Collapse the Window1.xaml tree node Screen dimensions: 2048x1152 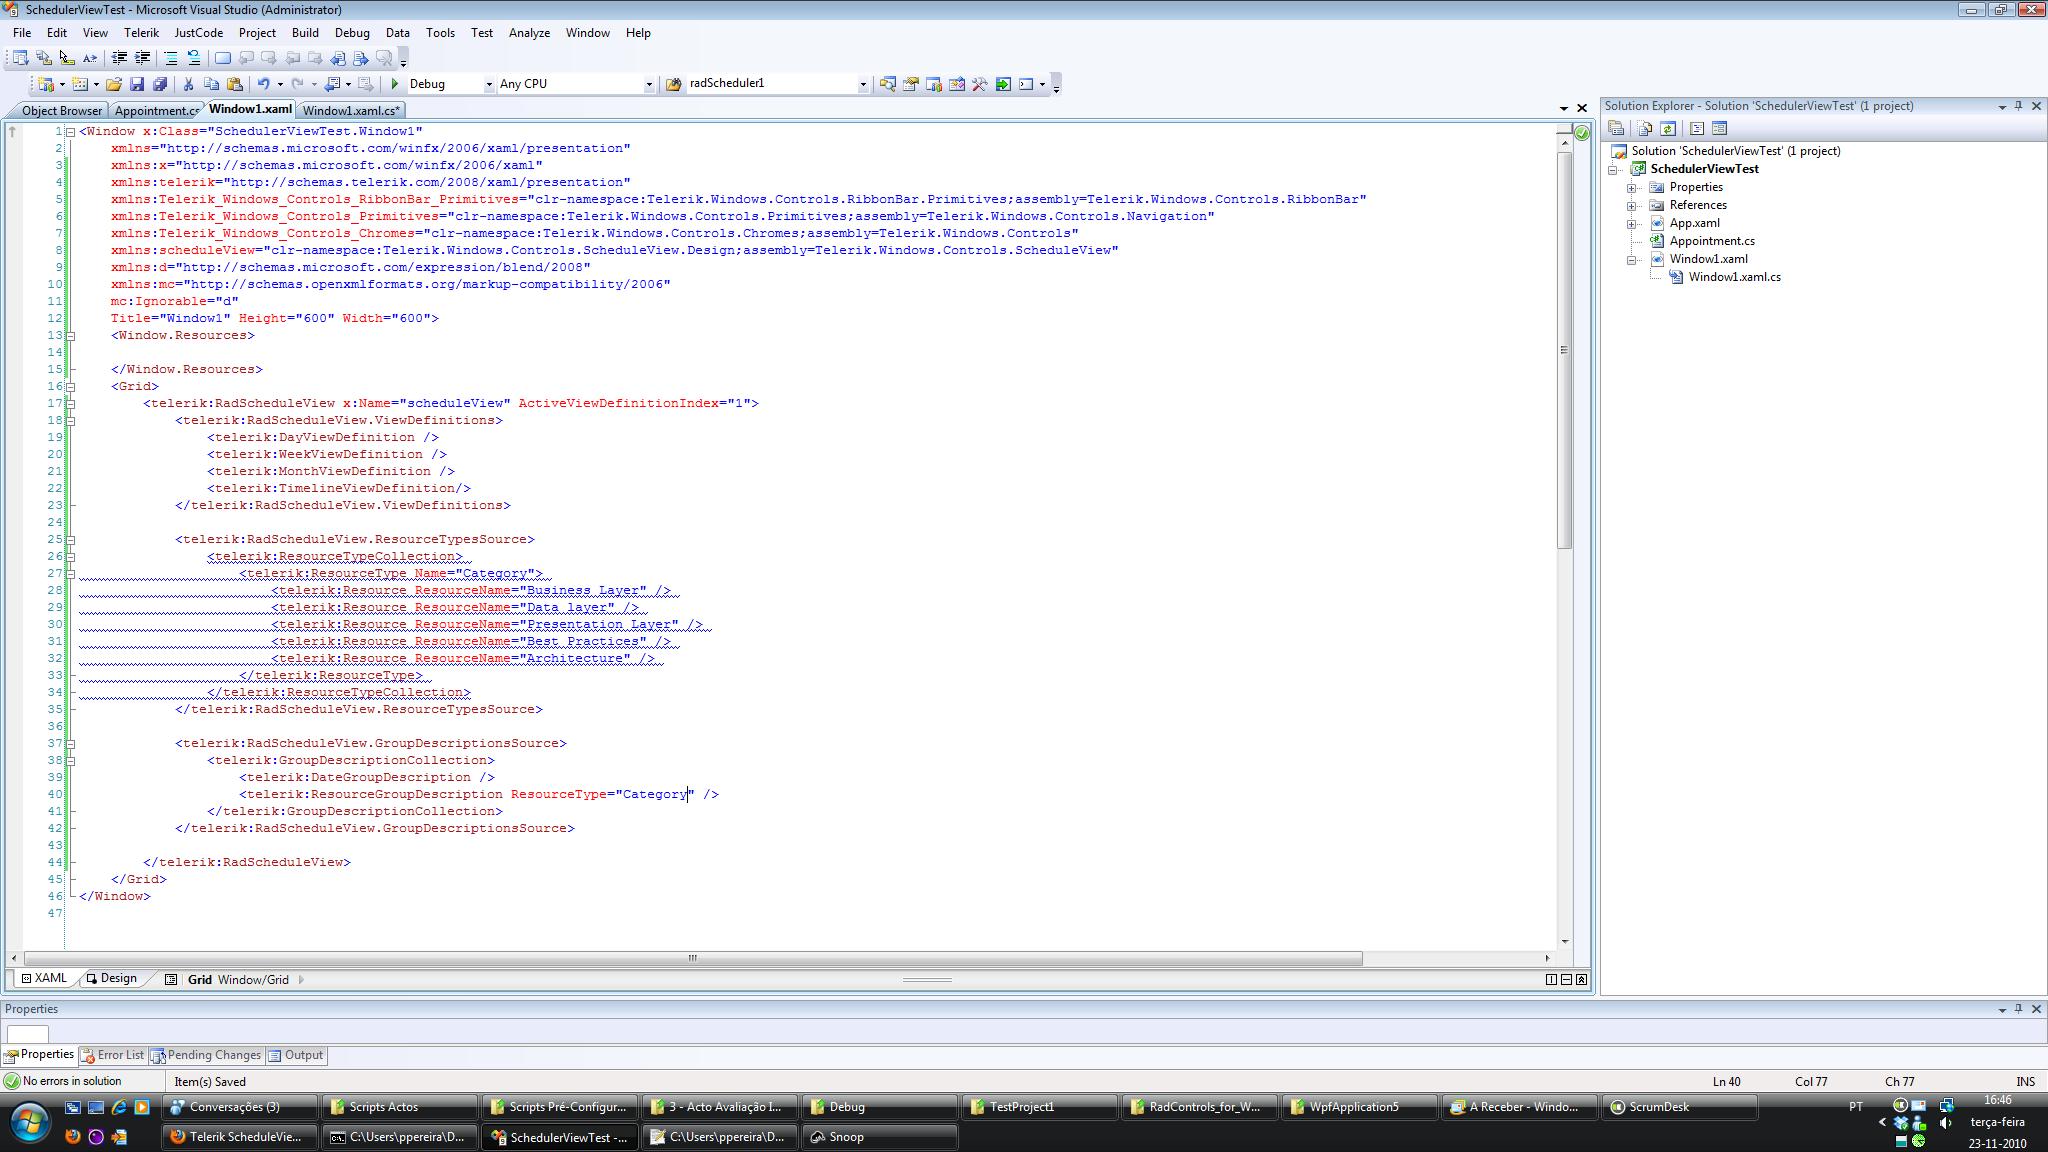pyautogui.click(x=1631, y=259)
